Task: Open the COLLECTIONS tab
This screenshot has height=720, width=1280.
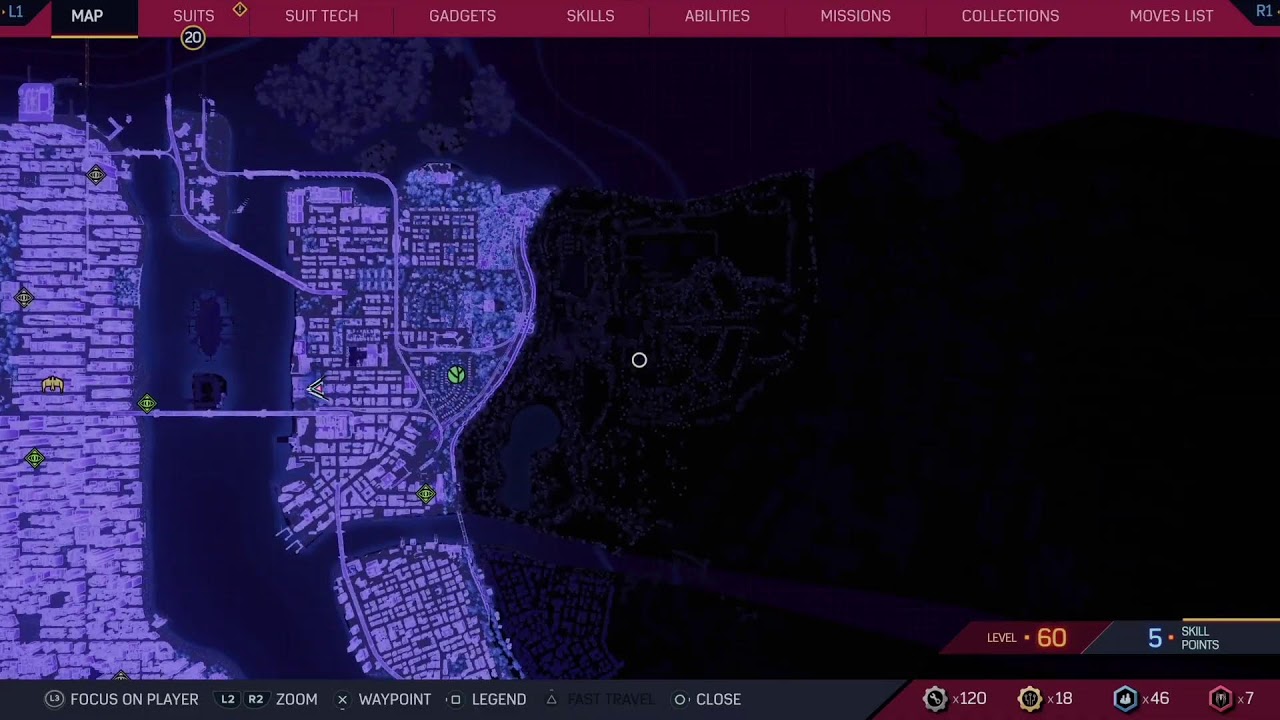Action: coord(1010,16)
